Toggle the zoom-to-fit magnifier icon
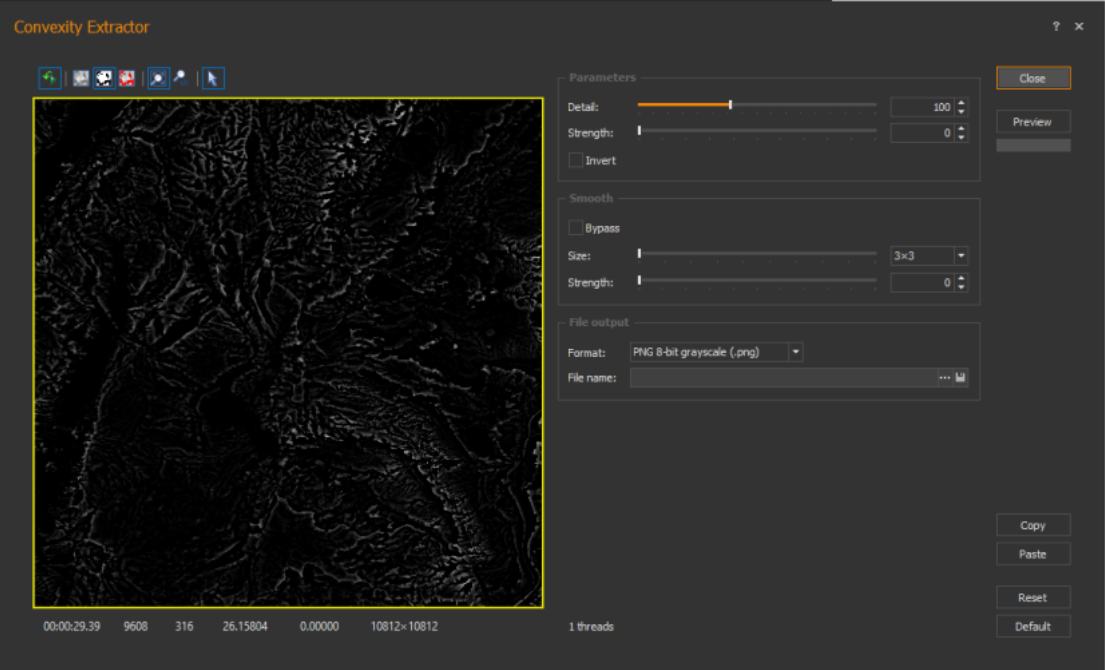1105x670 pixels. (x=158, y=78)
